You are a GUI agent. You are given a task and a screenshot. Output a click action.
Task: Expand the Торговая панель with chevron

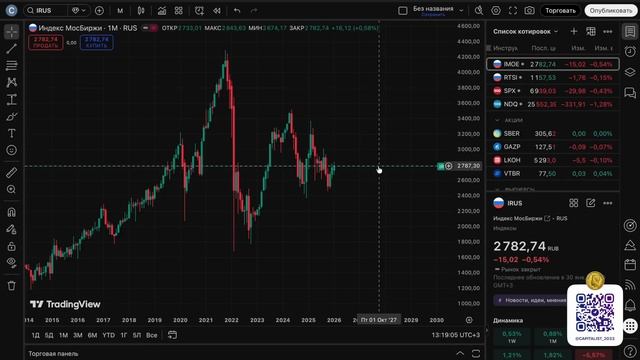(x=460, y=353)
